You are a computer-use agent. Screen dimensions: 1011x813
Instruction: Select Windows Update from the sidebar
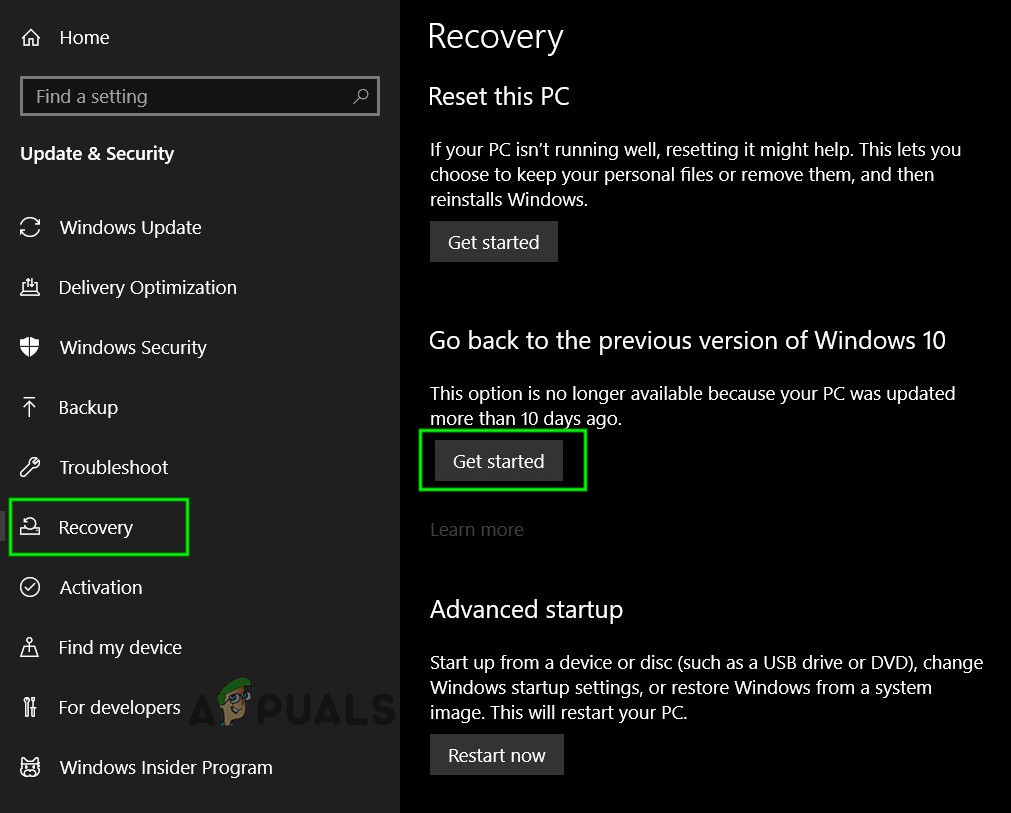tap(130, 227)
